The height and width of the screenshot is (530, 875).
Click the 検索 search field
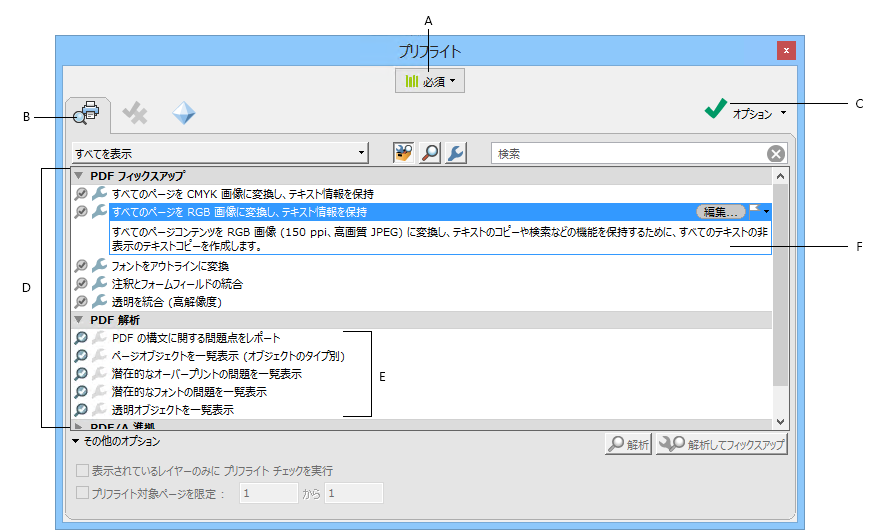tap(629, 153)
